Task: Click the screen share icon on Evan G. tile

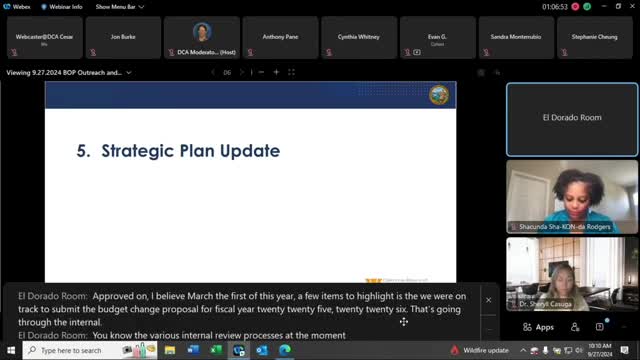Action: point(417,52)
